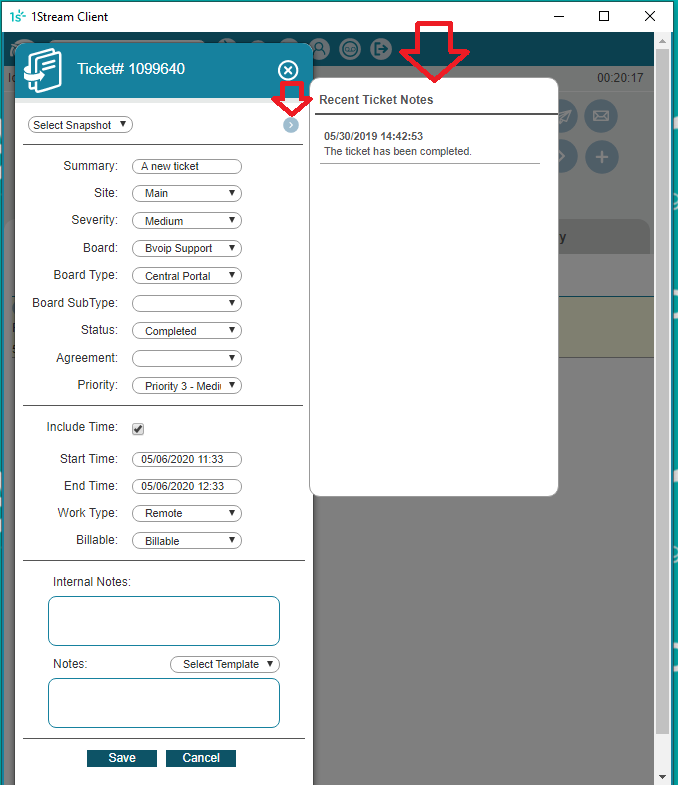
Task: Close the Ticket# 1099640 dialog
Action: [x=288, y=70]
